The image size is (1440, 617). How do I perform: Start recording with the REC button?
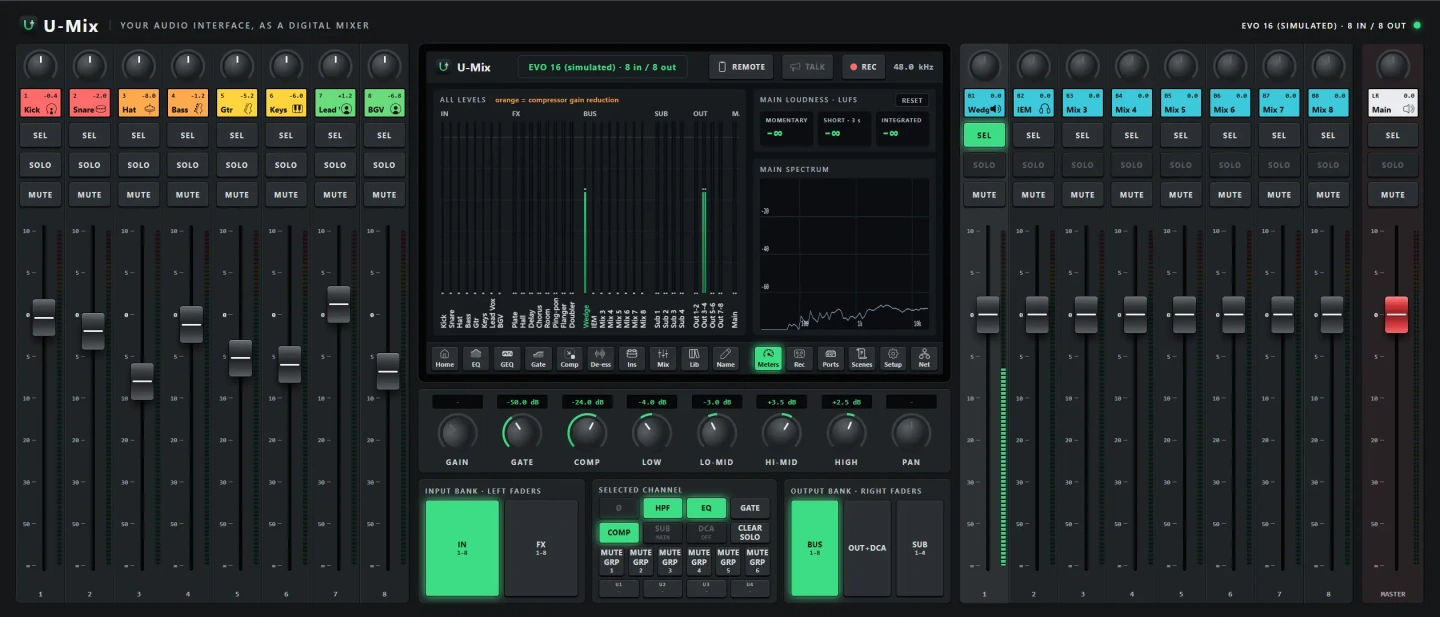[863, 67]
